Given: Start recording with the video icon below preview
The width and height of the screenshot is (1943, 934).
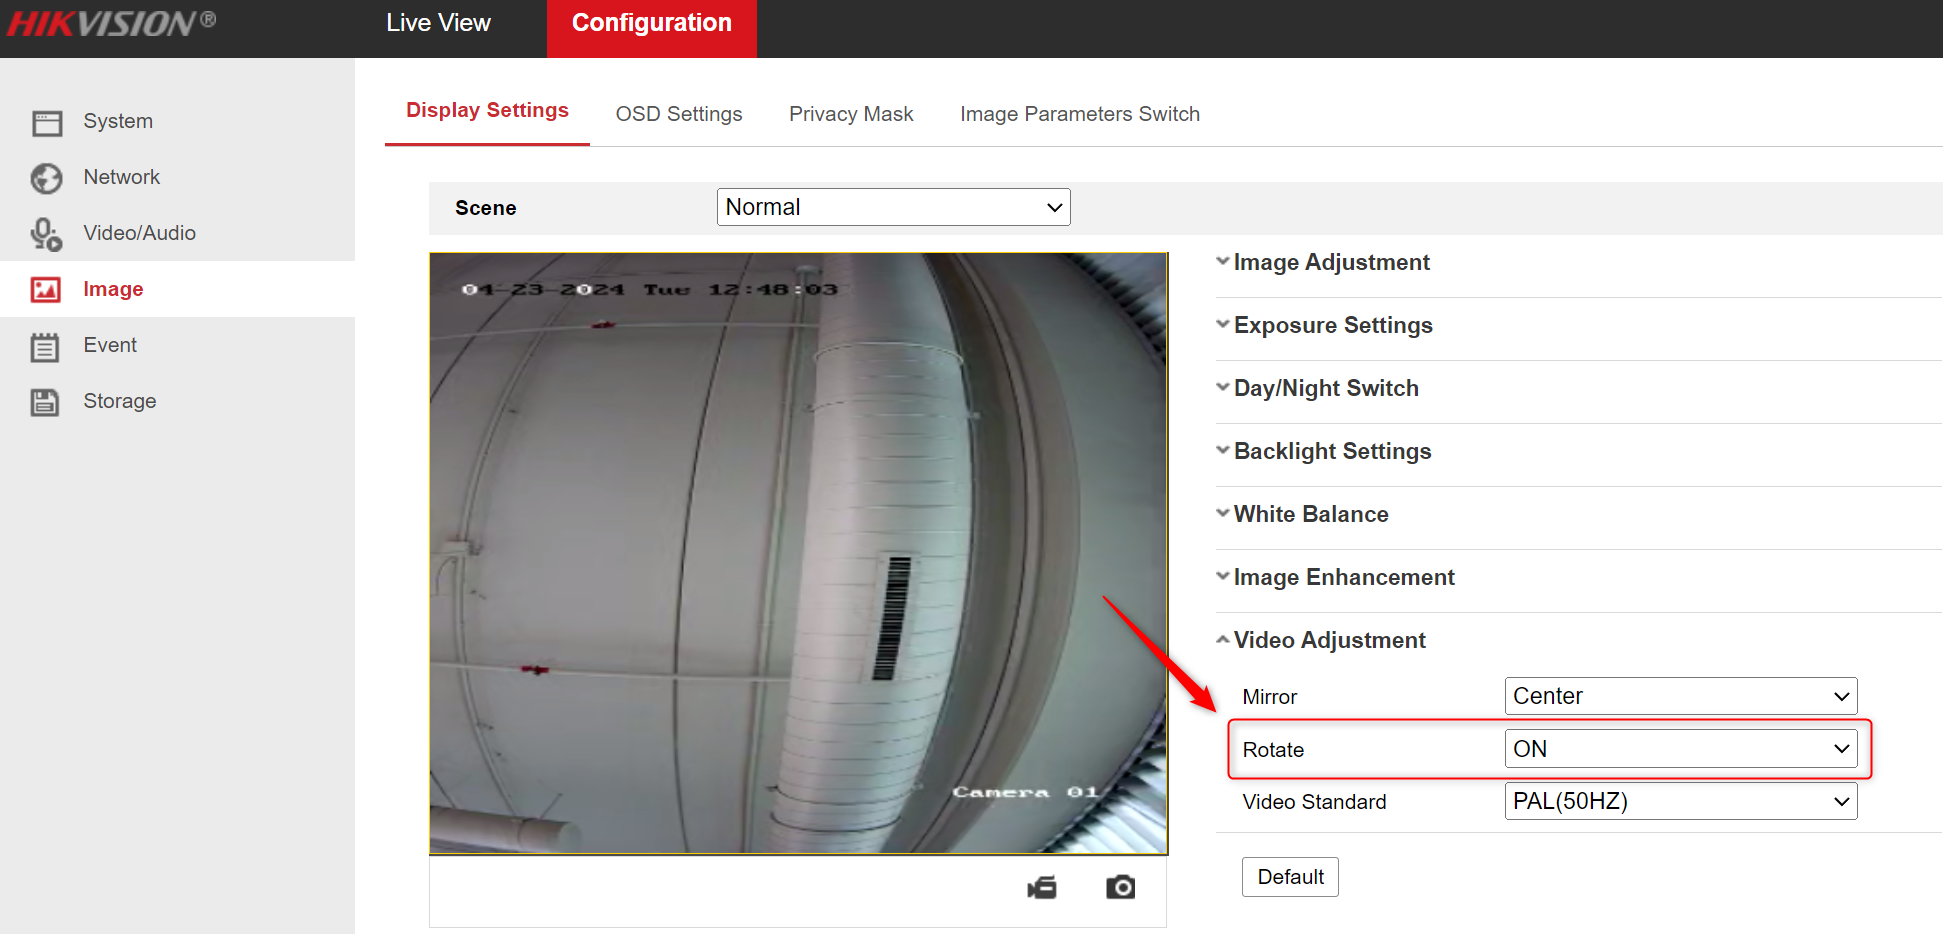Looking at the screenshot, I should click(1042, 887).
